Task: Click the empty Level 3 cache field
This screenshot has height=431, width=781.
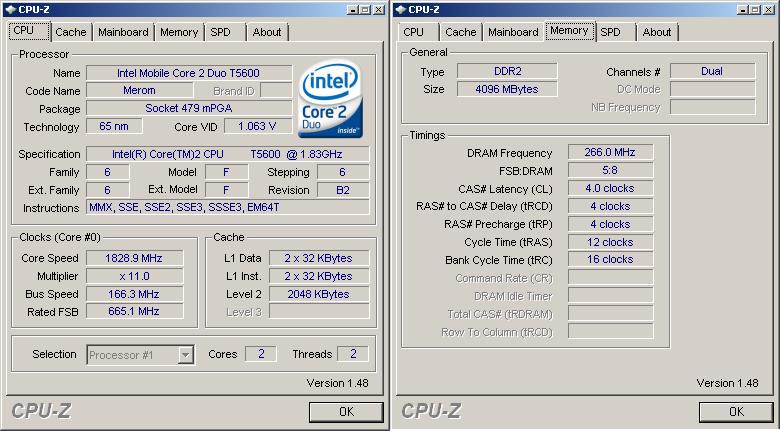Action: point(319,312)
